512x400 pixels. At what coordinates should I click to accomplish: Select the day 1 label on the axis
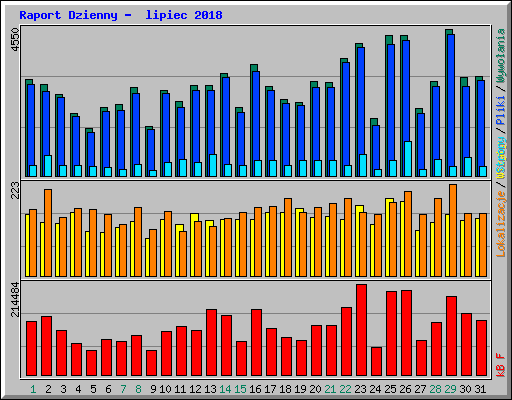[33, 389]
